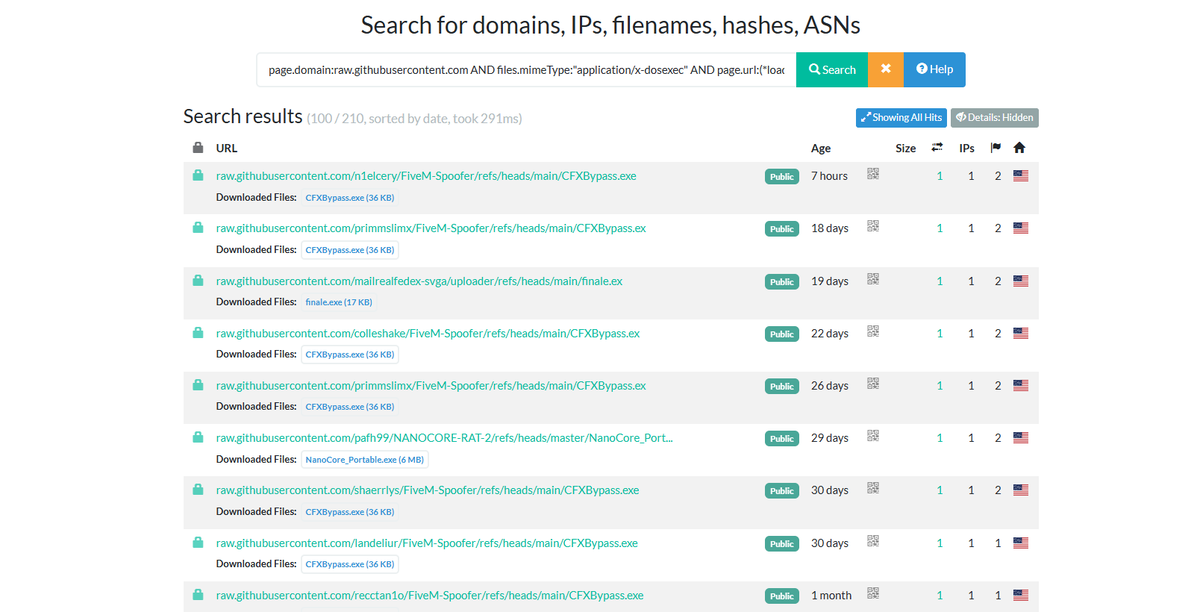Click the Public badge in the pafh99 row
This screenshot has width=1200, height=612.
(782, 439)
